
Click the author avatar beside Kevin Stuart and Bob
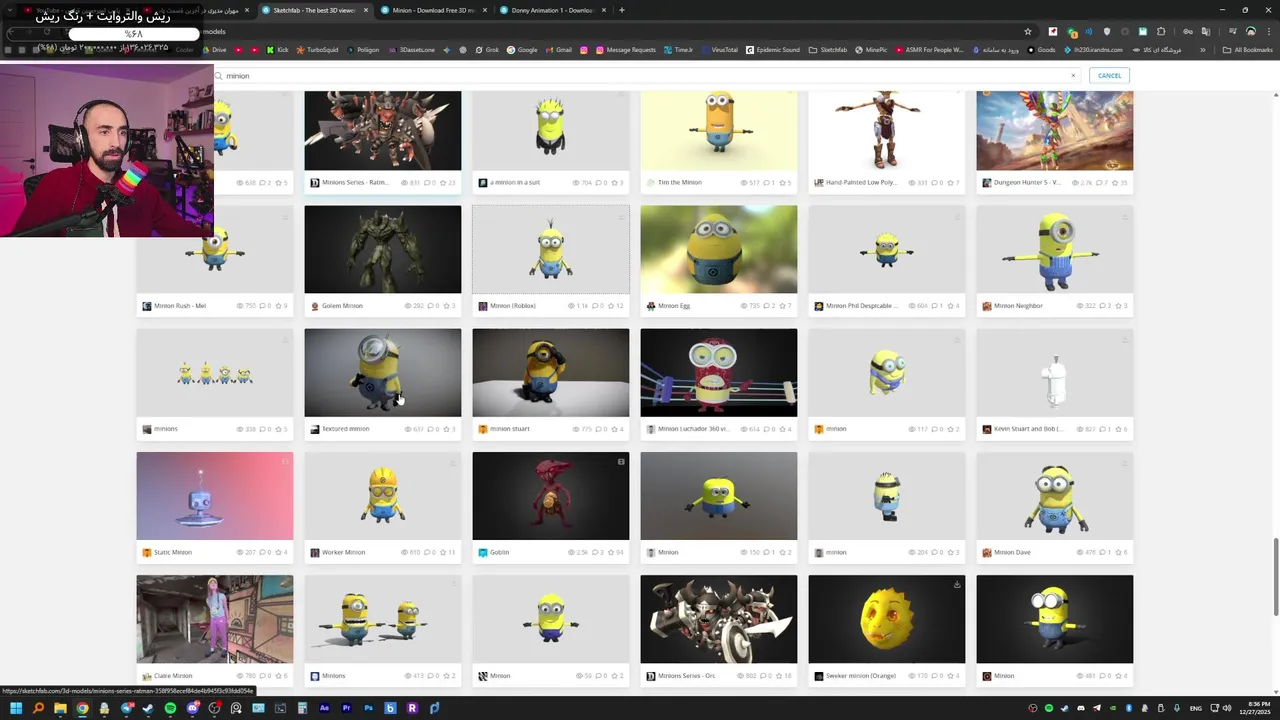987,429
